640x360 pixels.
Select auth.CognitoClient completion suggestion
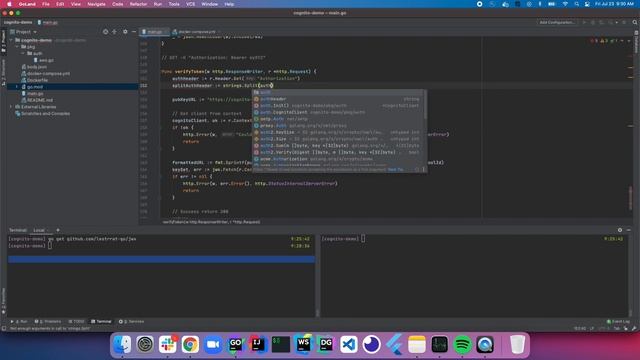339,112
